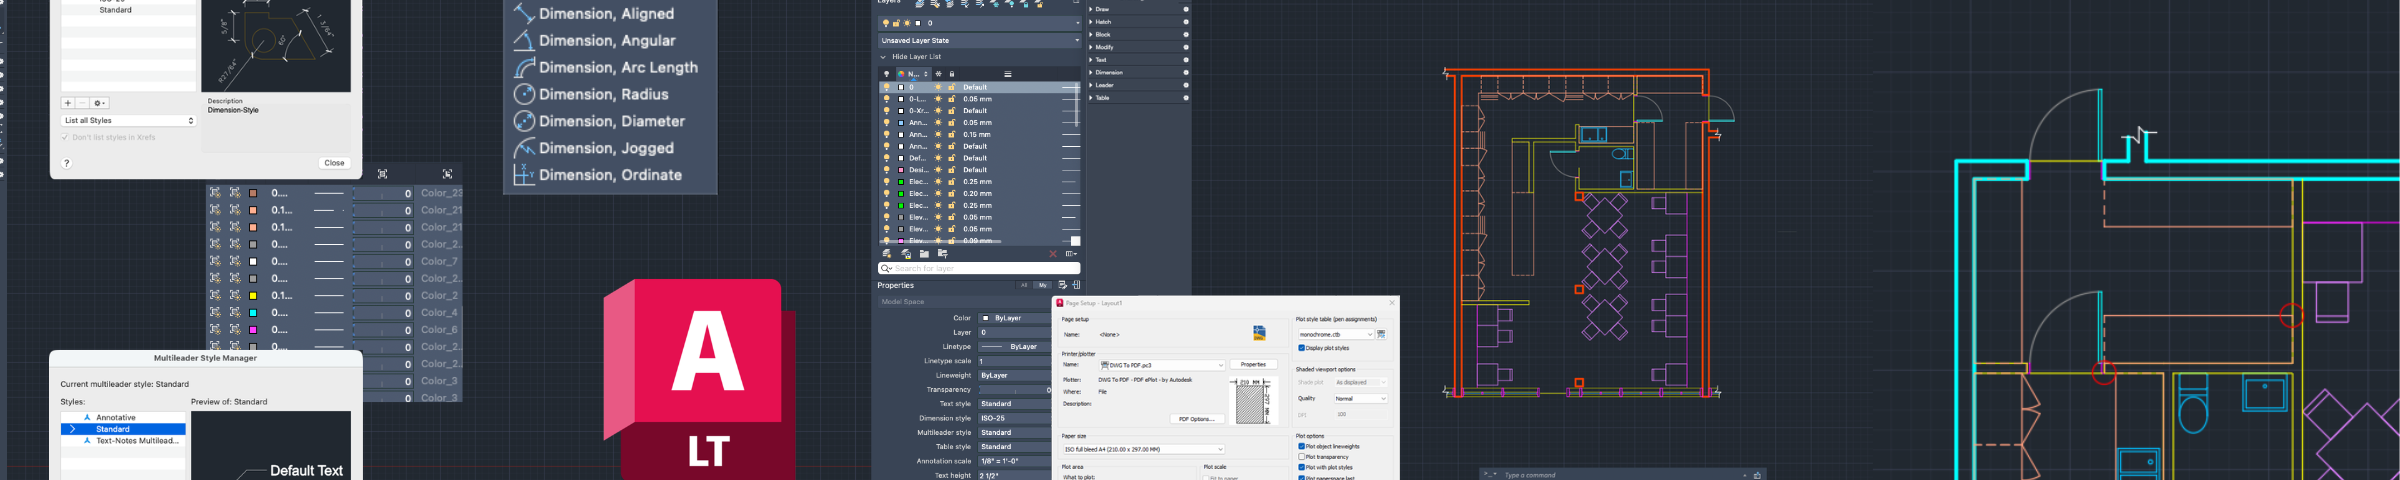
Task: Click the hamburger menu in layer list header
Action: (x=1007, y=74)
